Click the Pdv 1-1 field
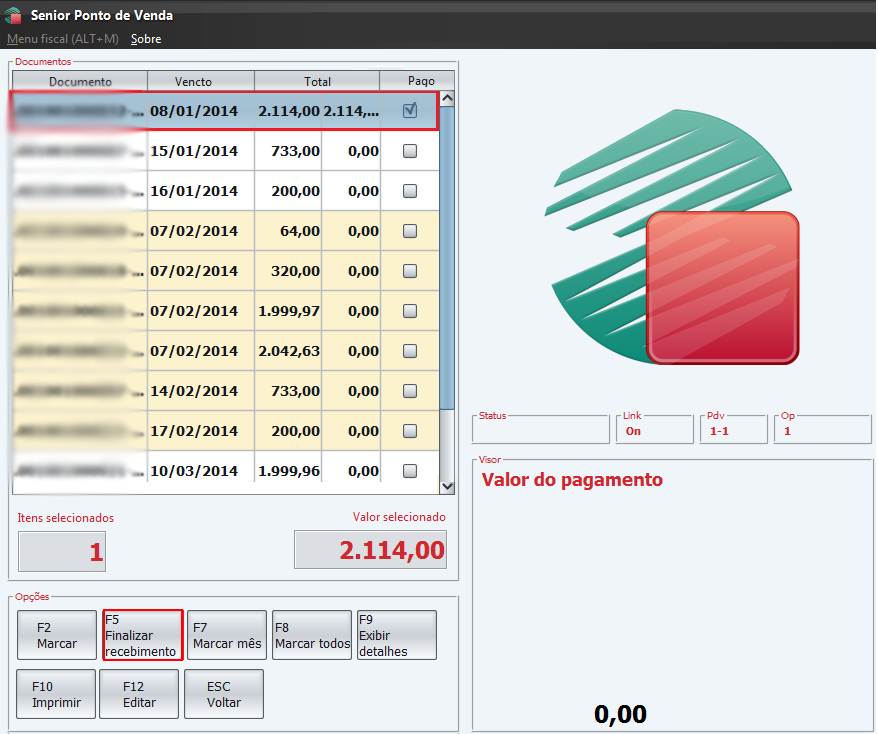The height and width of the screenshot is (734, 878). pos(733,431)
